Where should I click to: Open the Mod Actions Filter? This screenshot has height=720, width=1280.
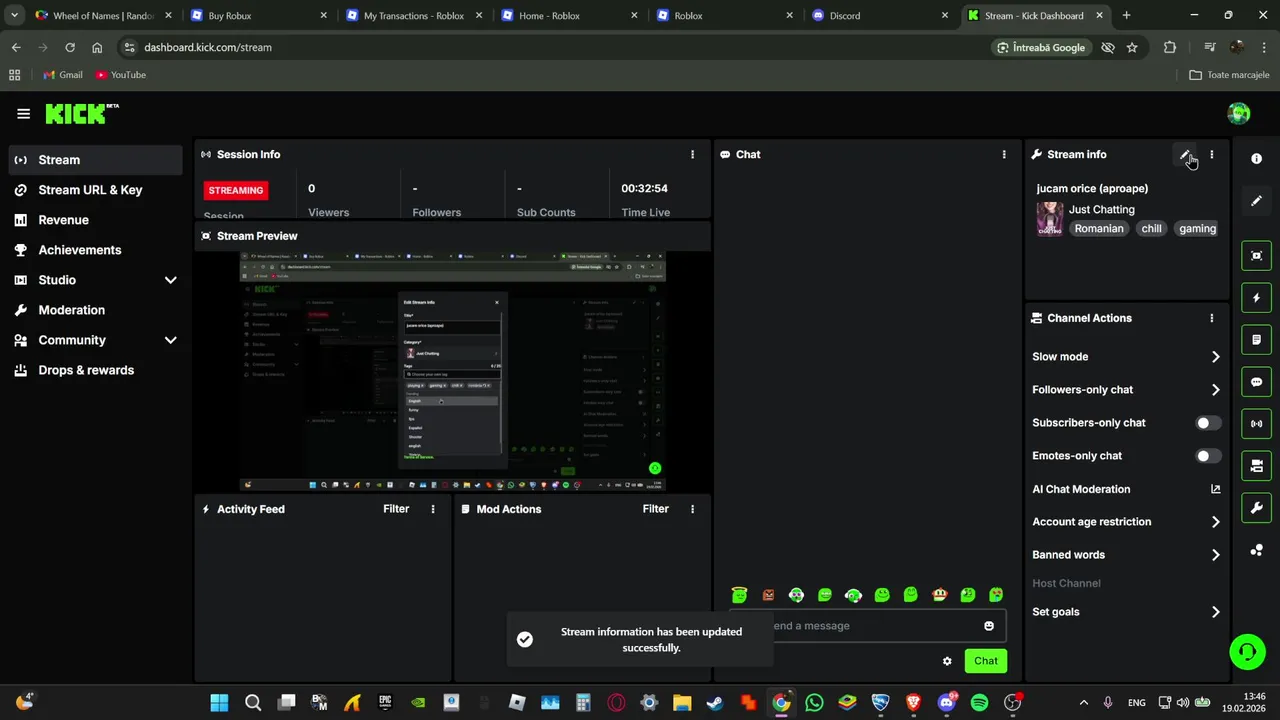pyautogui.click(x=655, y=509)
